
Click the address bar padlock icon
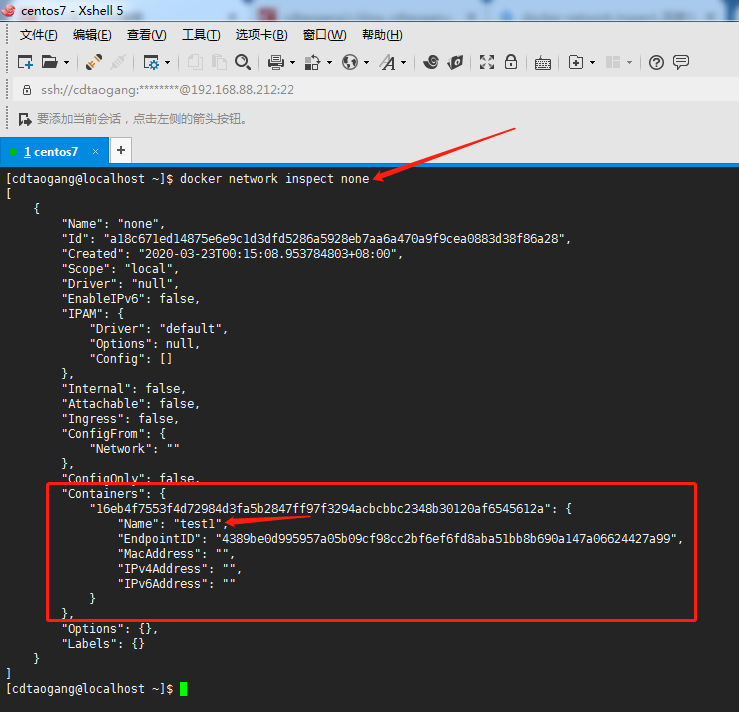pos(27,90)
